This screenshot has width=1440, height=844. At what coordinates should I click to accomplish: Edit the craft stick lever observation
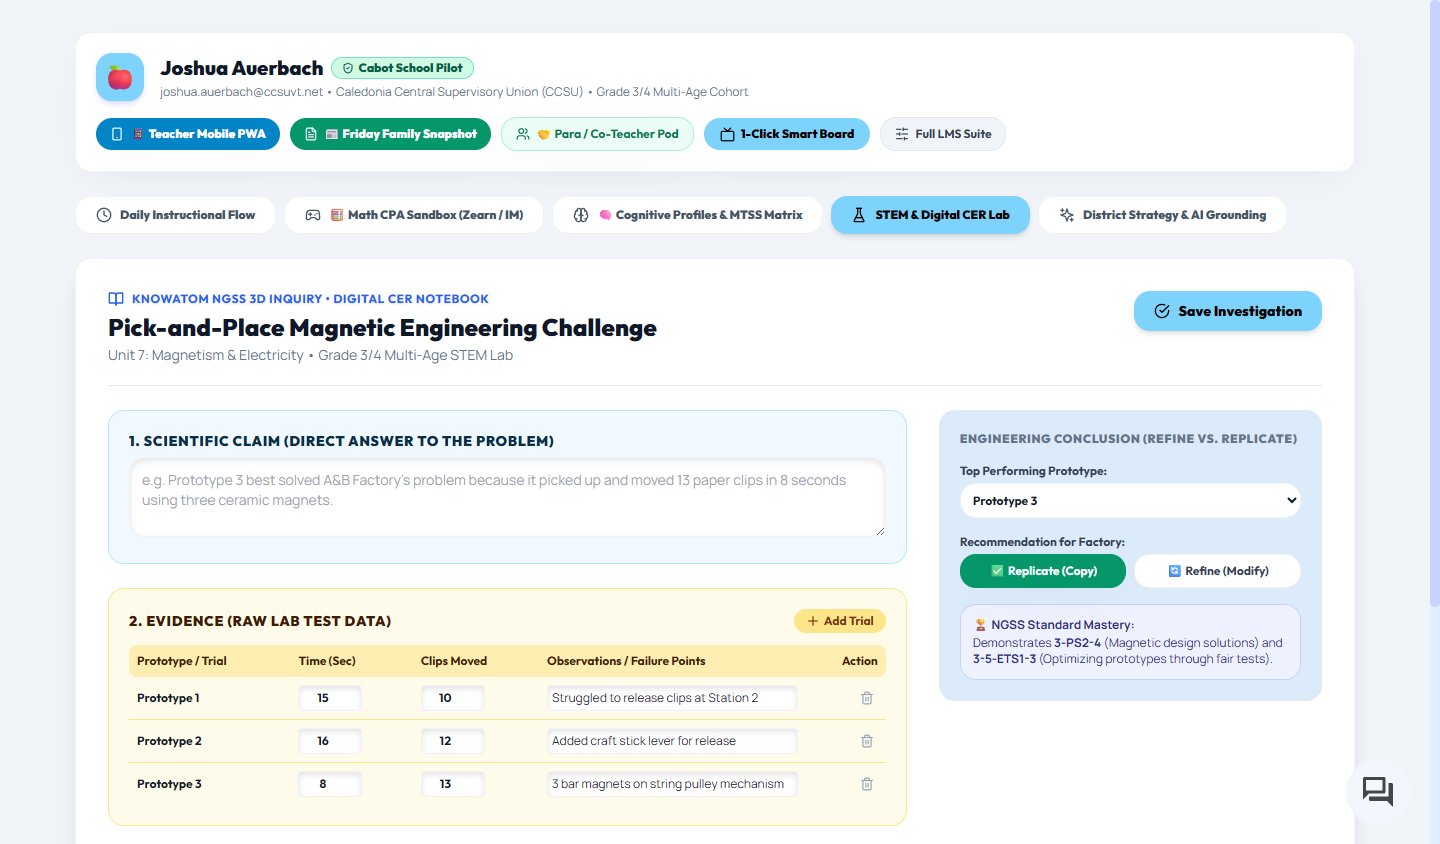click(672, 741)
